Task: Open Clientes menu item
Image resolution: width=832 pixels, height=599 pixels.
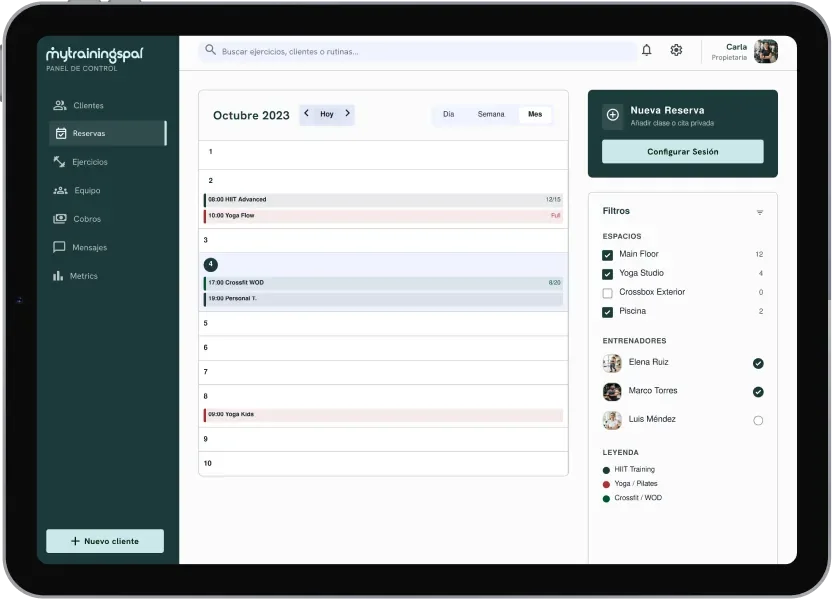Action: (x=107, y=105)
